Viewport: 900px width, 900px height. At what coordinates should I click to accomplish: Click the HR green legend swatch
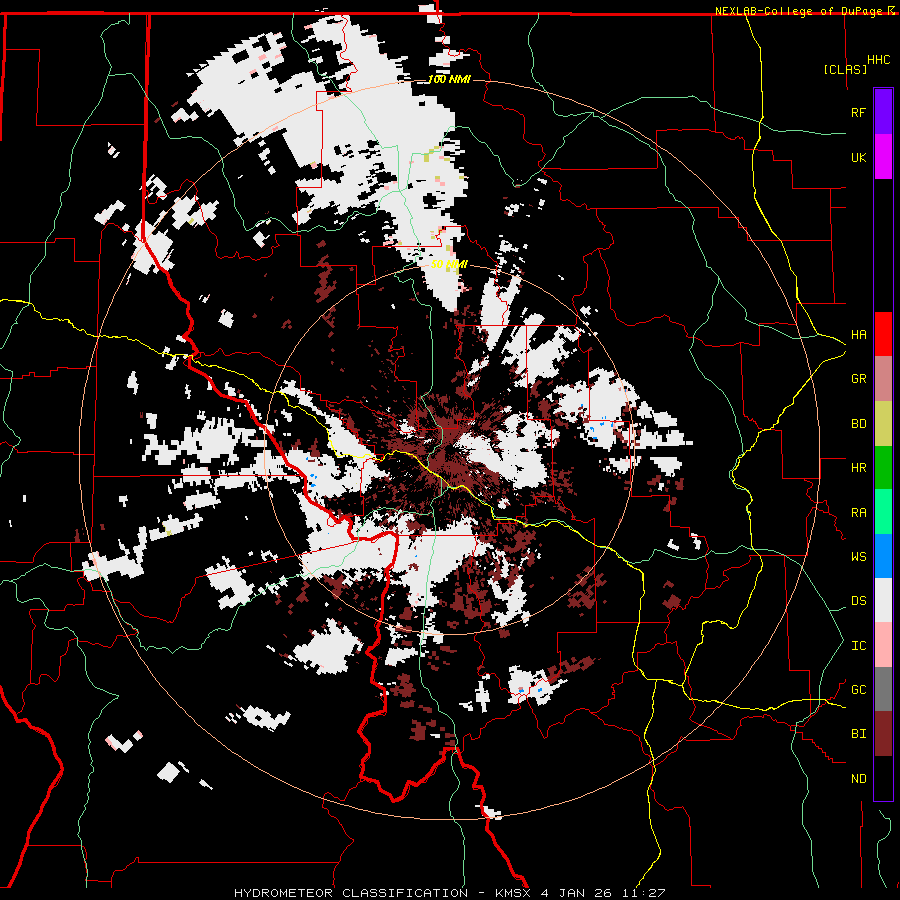(x=883, y=467)
